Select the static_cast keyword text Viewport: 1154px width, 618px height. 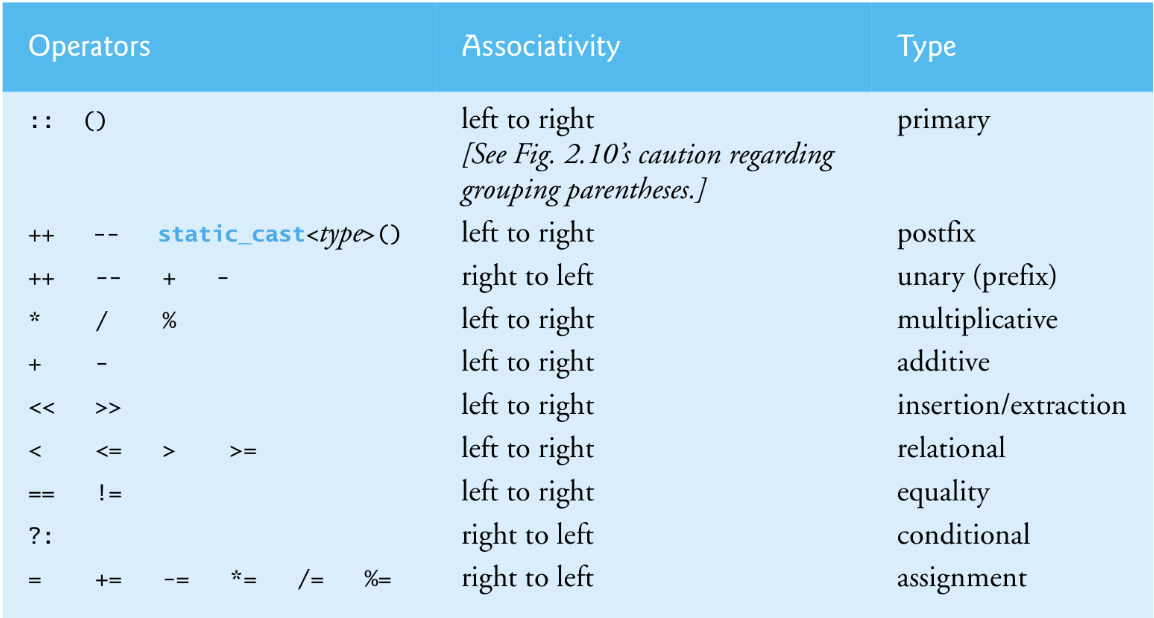pos(231,234)
